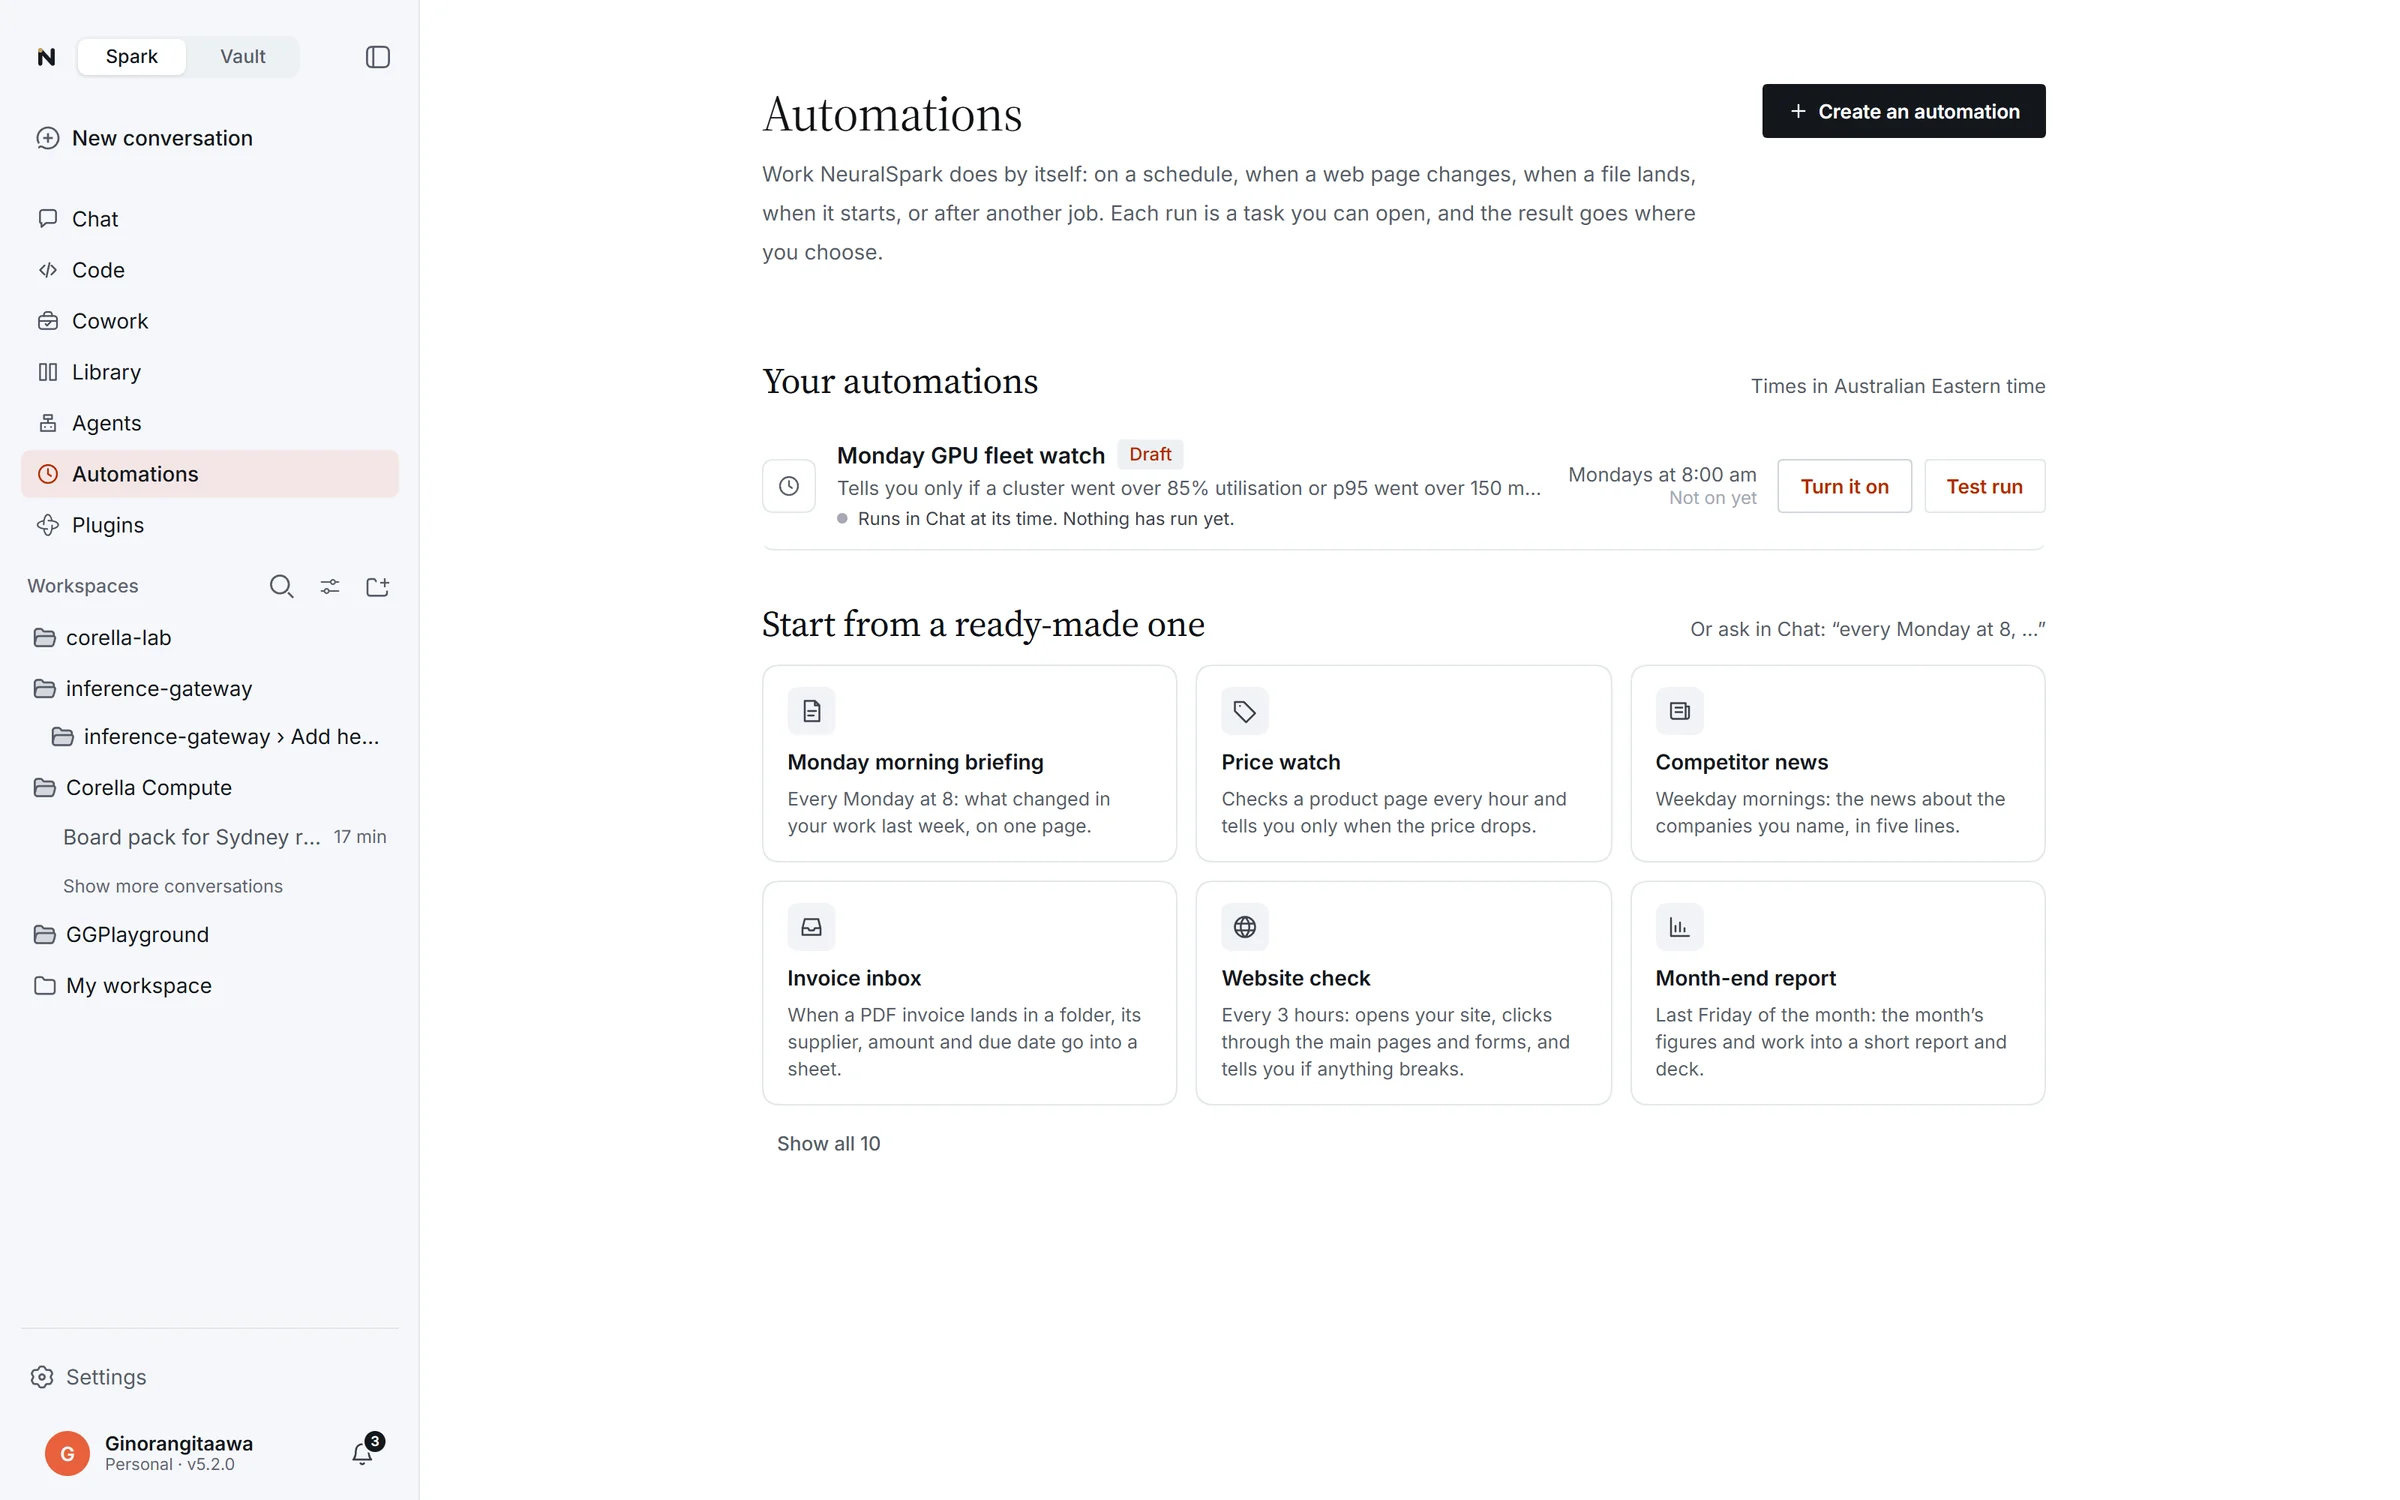This screenshot has width=2400, height=1500.
Task: Click Create an automation button
Action: tap(1903, 111)
